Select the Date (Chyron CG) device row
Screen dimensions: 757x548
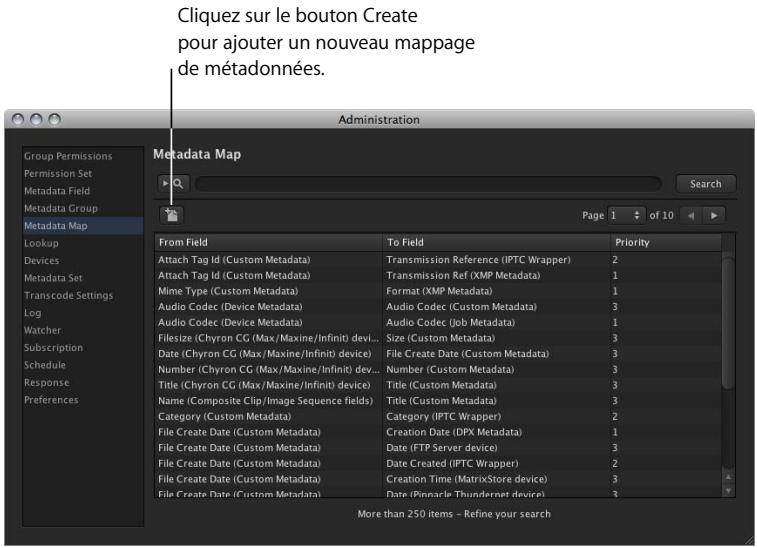click(x=438, y=354)
